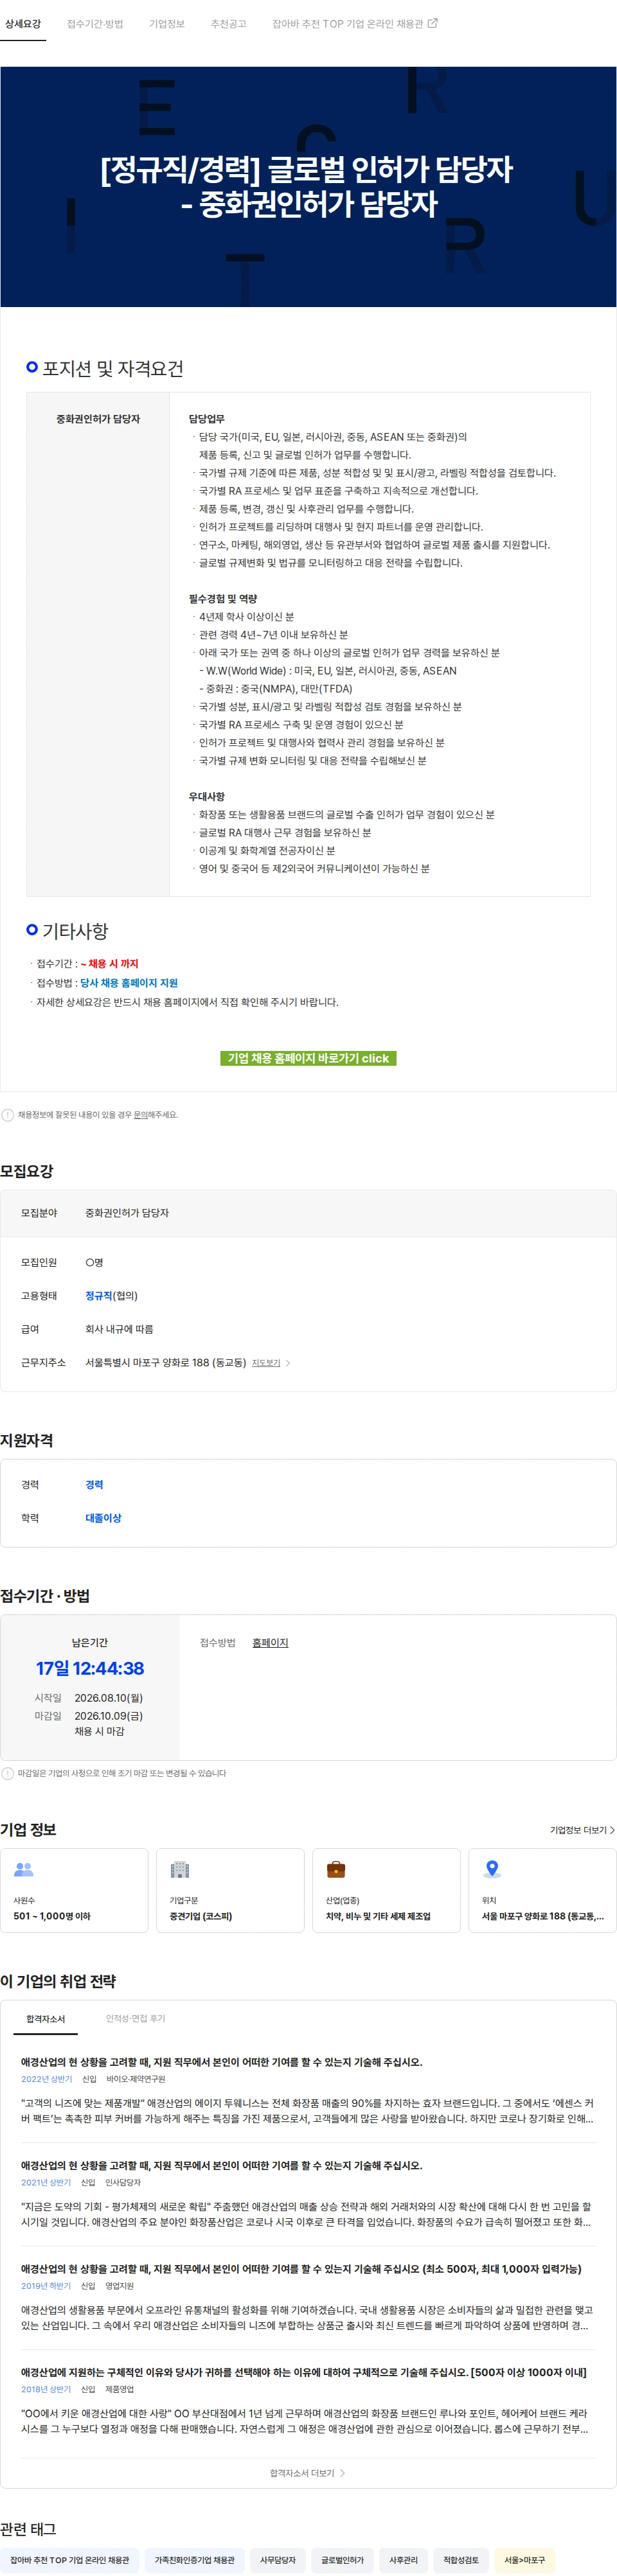Image resolution: width=617 pixels, height=2576 pixels.
Task: Click the 서울 마포구 양화로 188 location card text
Action: 543,1916
